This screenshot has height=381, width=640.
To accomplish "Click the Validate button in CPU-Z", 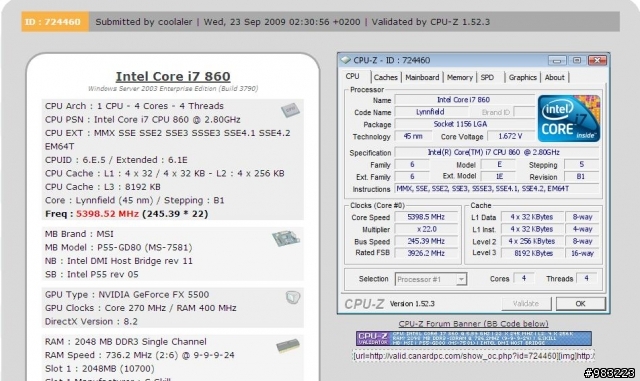I will pos(526,303).
